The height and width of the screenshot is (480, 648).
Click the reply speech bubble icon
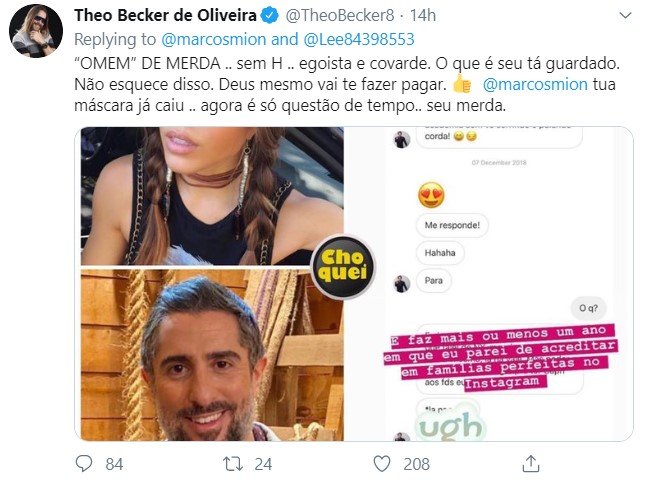pyautogui.click(x=84, y=463)
